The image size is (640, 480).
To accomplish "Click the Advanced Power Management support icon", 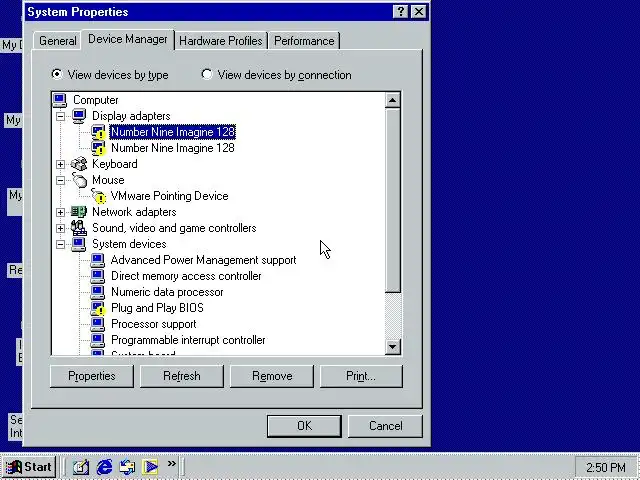I will (x=98, y=260).
